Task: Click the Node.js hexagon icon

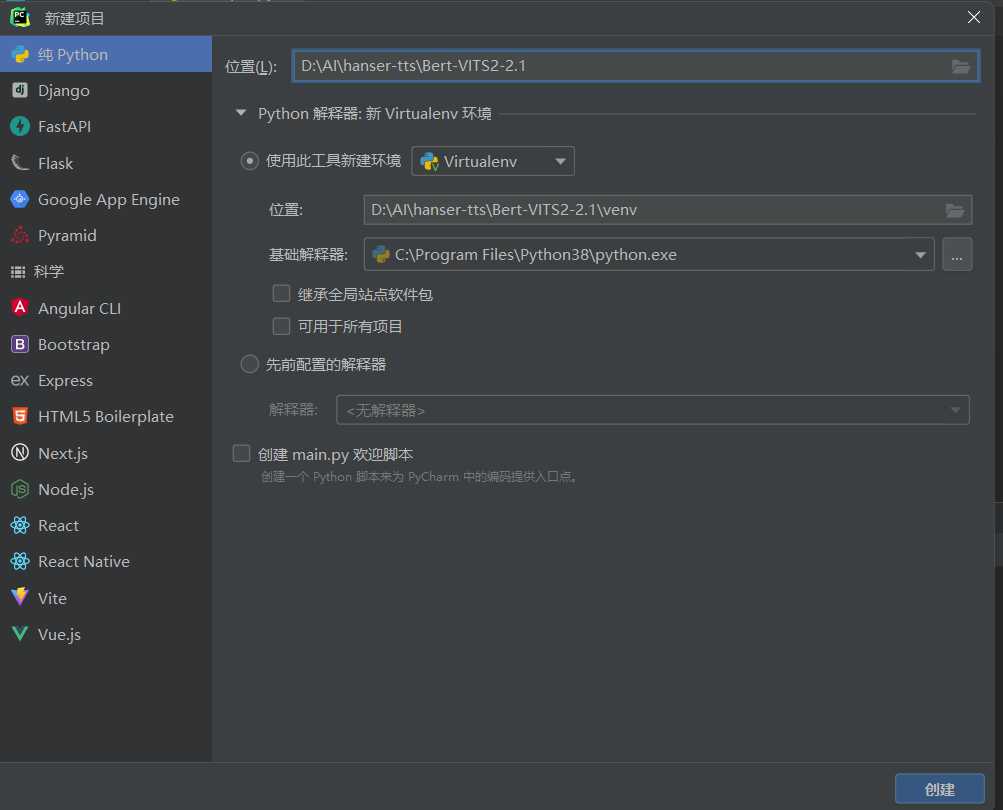Action: point(20,489)
